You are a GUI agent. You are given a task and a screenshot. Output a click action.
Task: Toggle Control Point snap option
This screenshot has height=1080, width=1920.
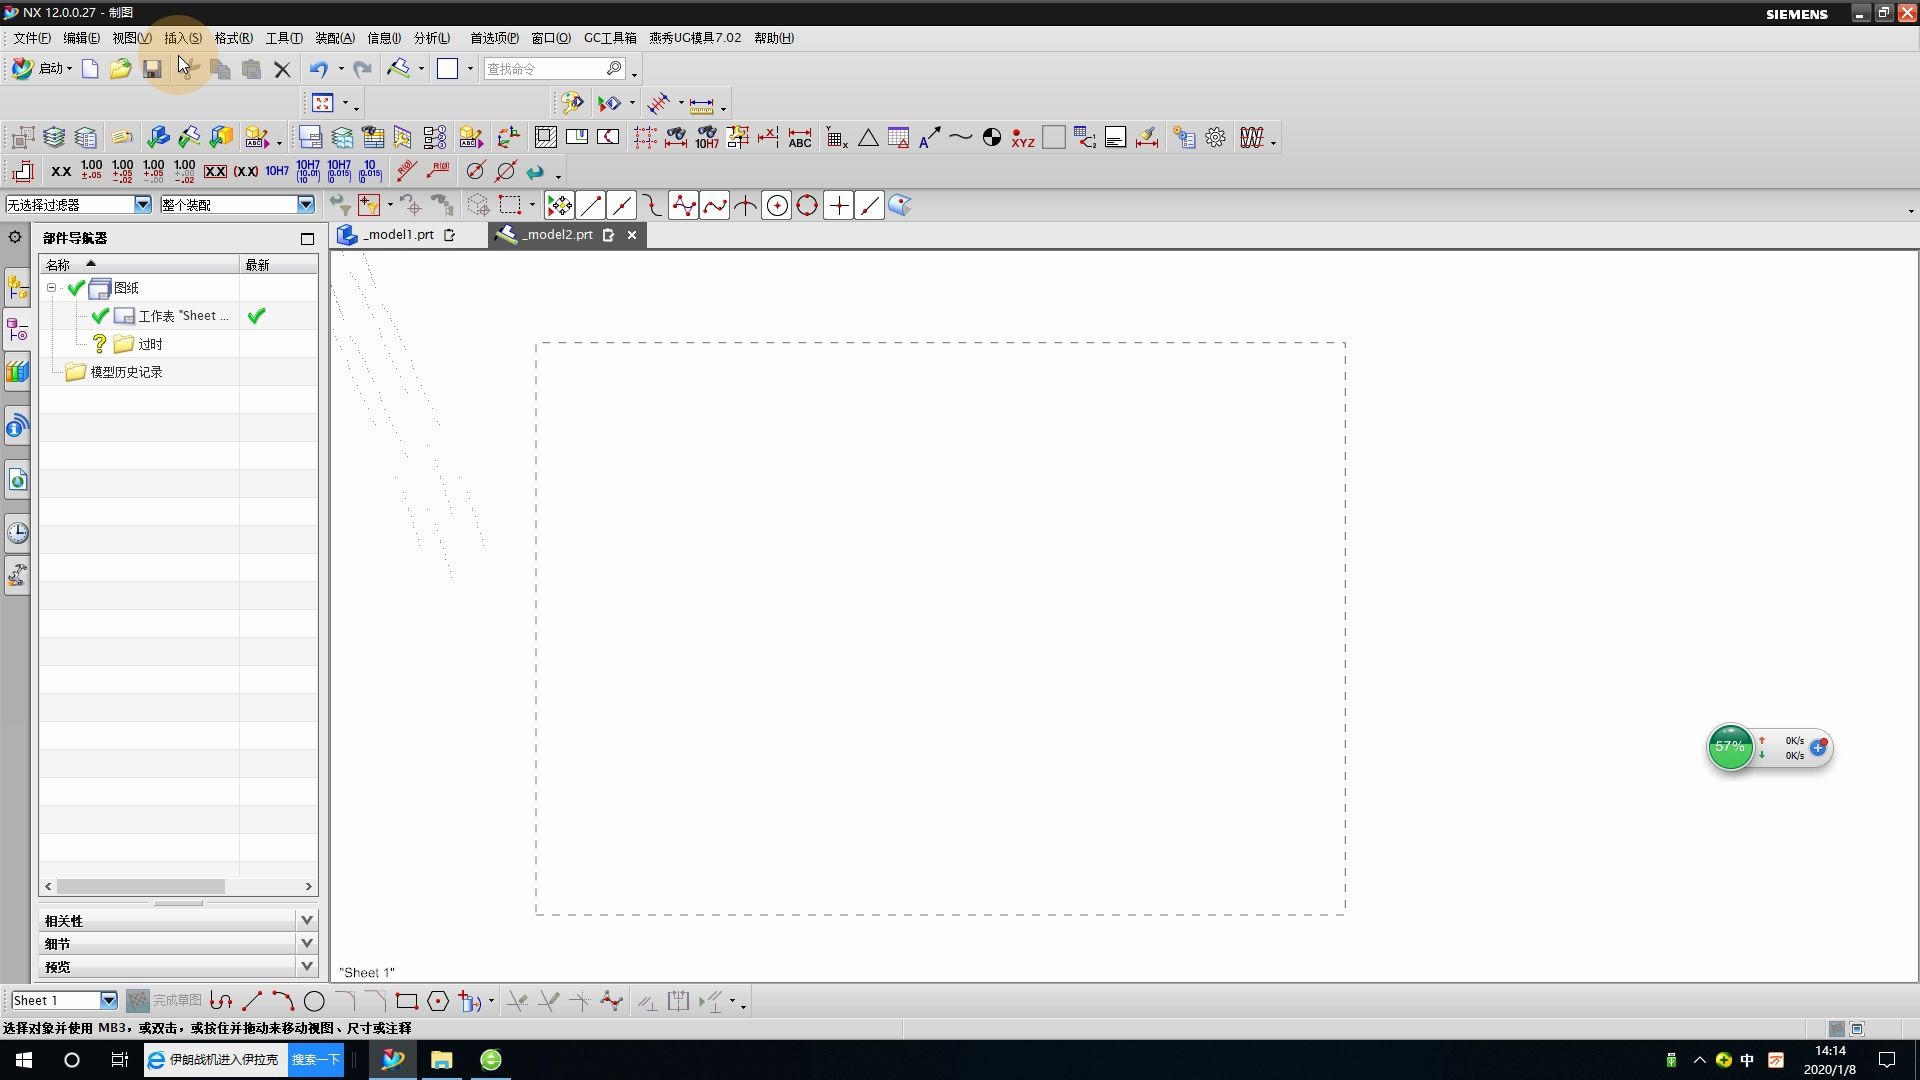coord(652,206)
